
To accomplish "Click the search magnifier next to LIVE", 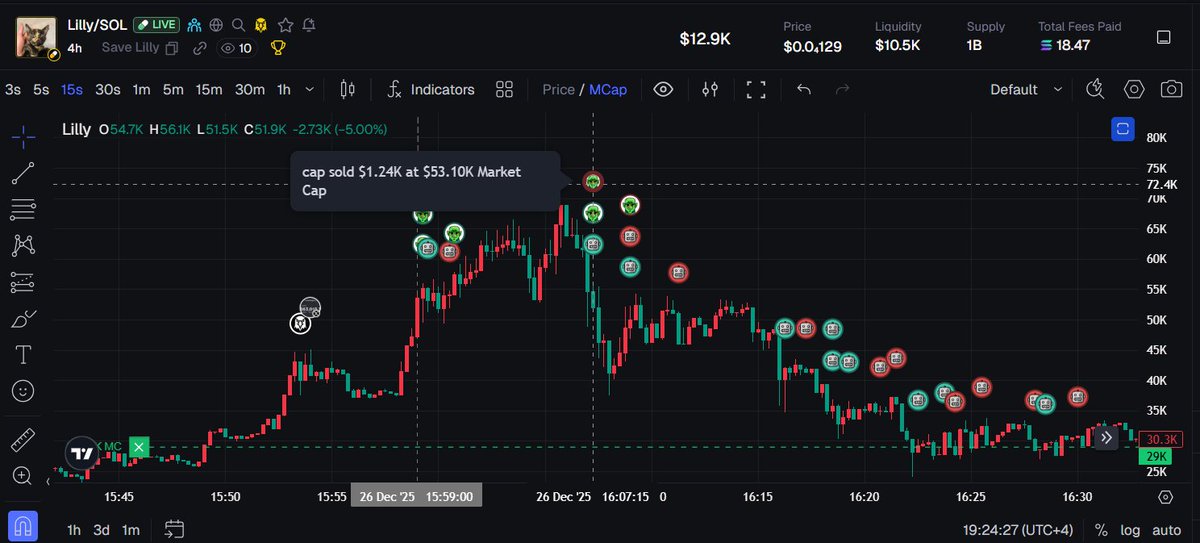I will coord(238,24).
